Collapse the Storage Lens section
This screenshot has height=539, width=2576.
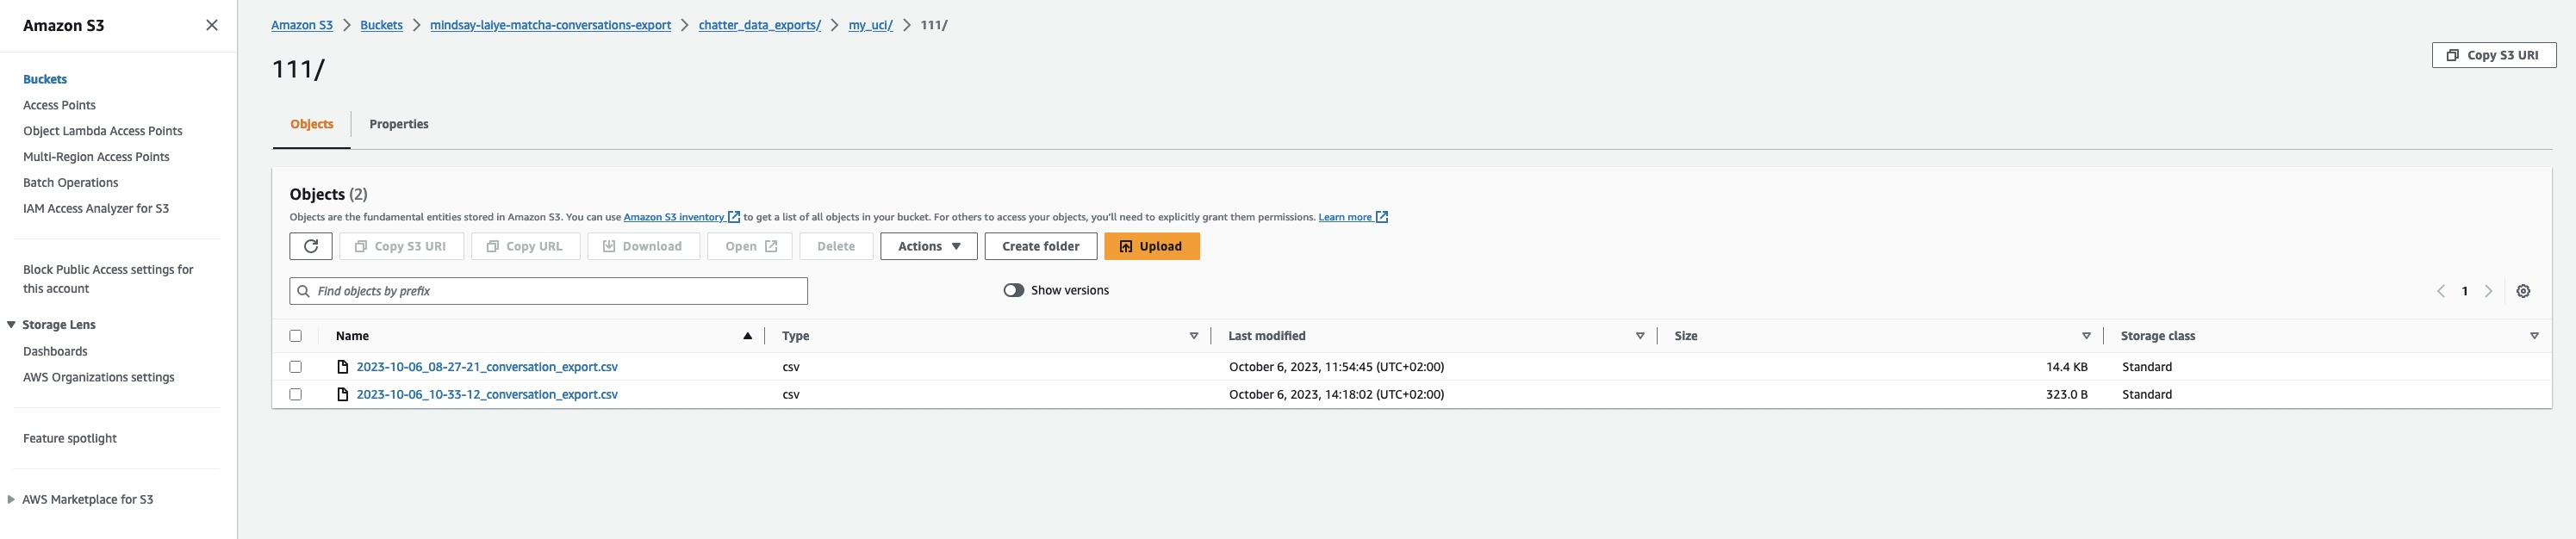click(x=12, y=325)
